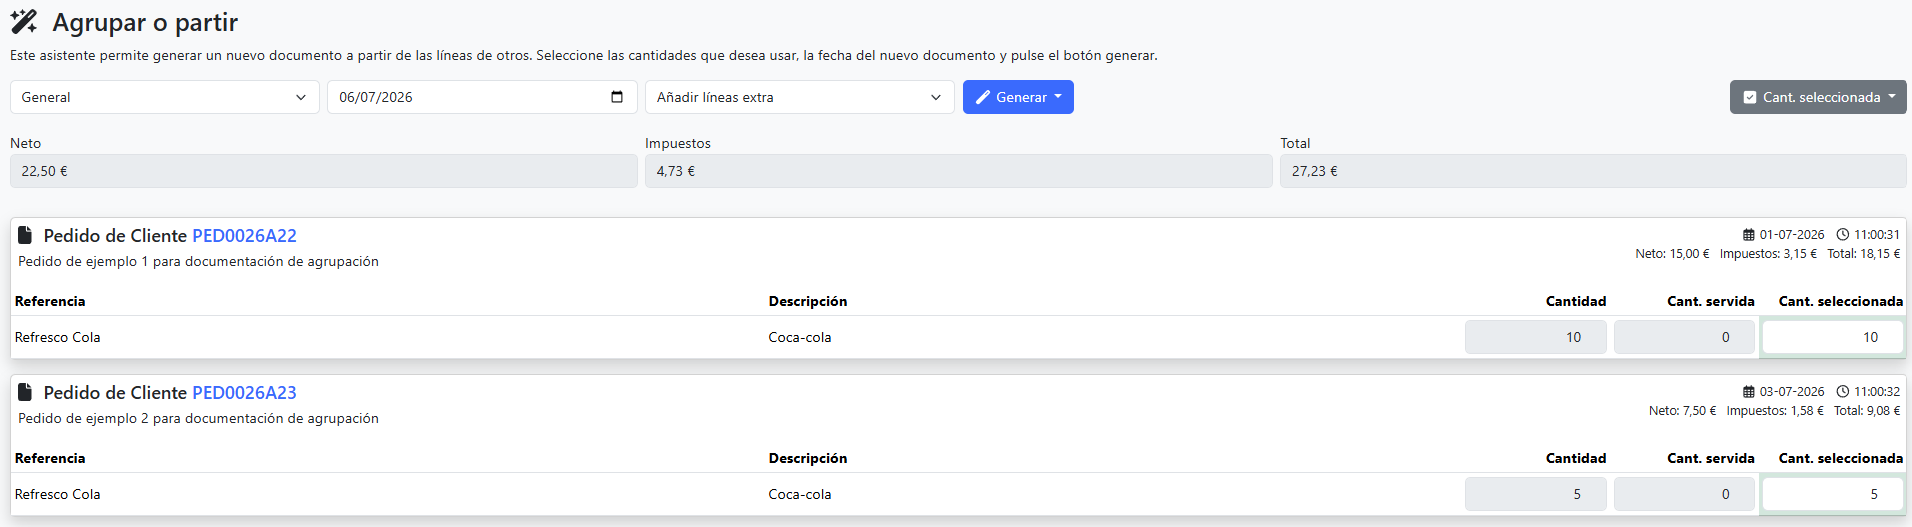The image size is (1912, 527).
Task: Select the Cant. seleccionada field with value 10
Action: tap(1833, 337)
